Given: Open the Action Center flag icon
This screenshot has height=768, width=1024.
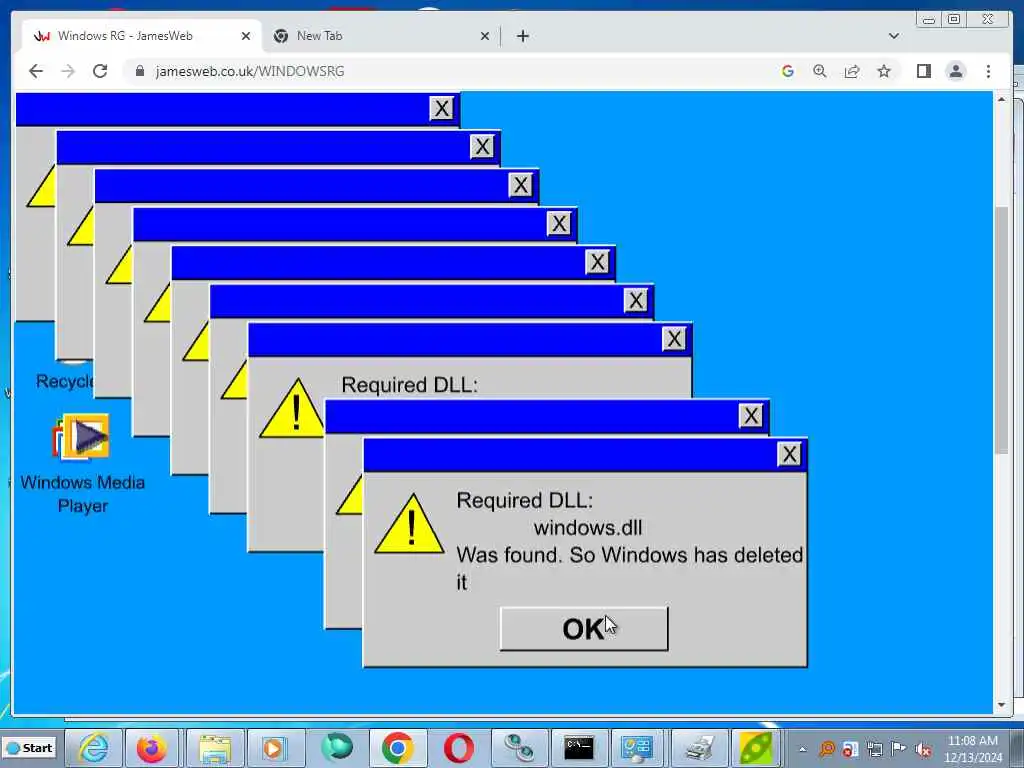Looking at the screenshot, I should point(899,749).
